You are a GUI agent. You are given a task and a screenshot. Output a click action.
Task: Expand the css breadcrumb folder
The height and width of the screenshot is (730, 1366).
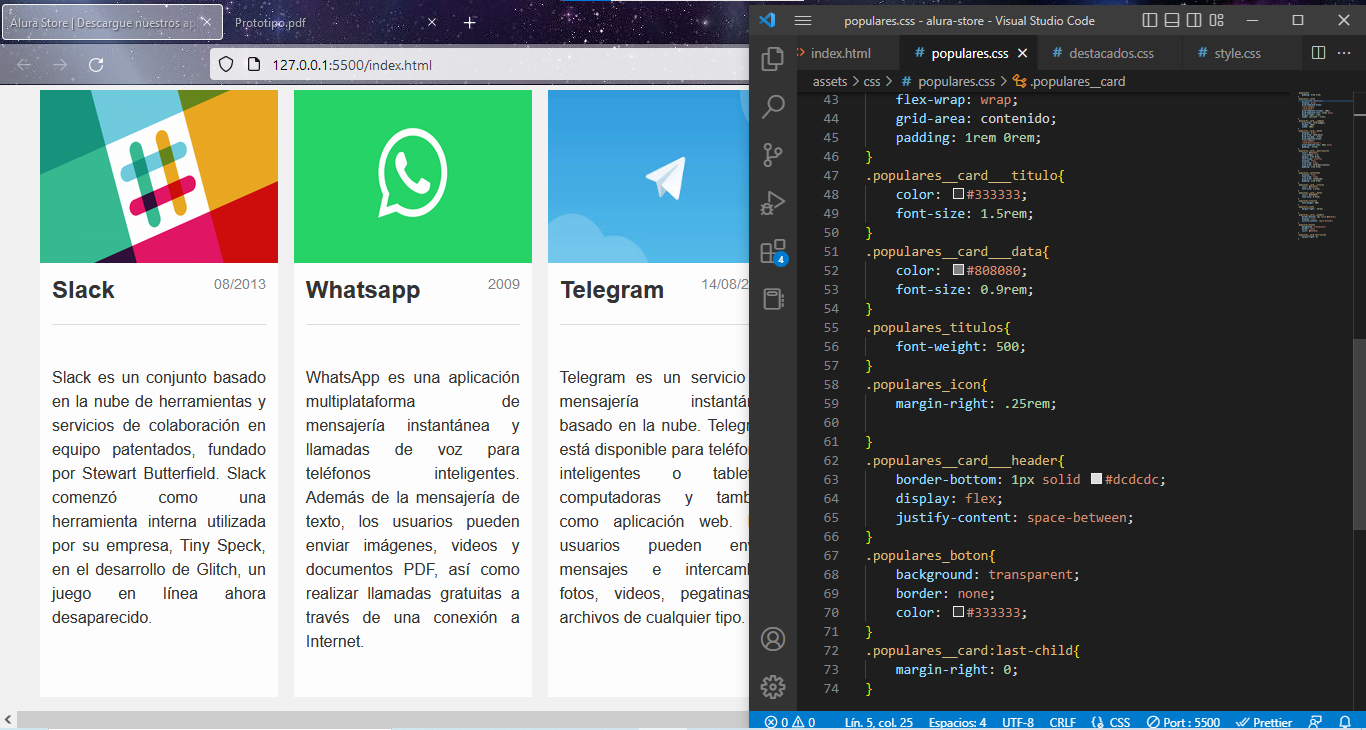tap(872, 82)
